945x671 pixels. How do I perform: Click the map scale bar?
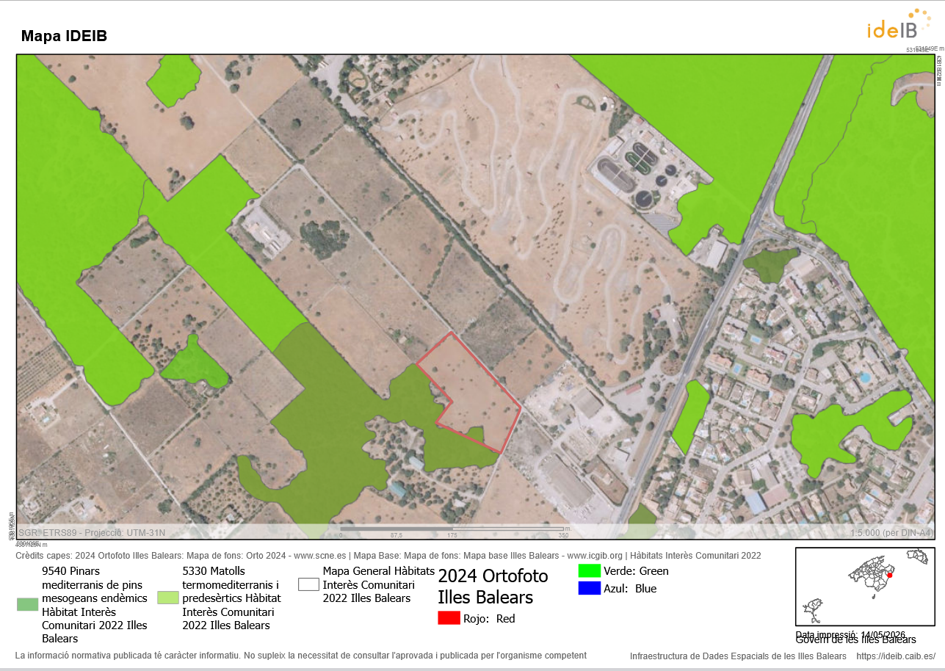point(454,532)
